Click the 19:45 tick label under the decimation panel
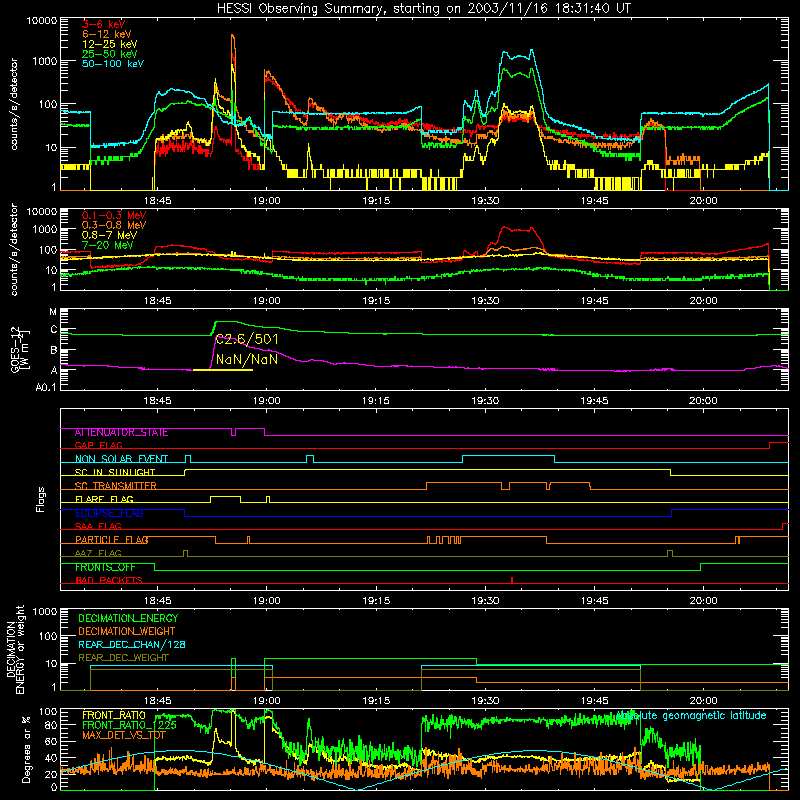The height and width of the screenshot is (800, 800). (594, 701)
